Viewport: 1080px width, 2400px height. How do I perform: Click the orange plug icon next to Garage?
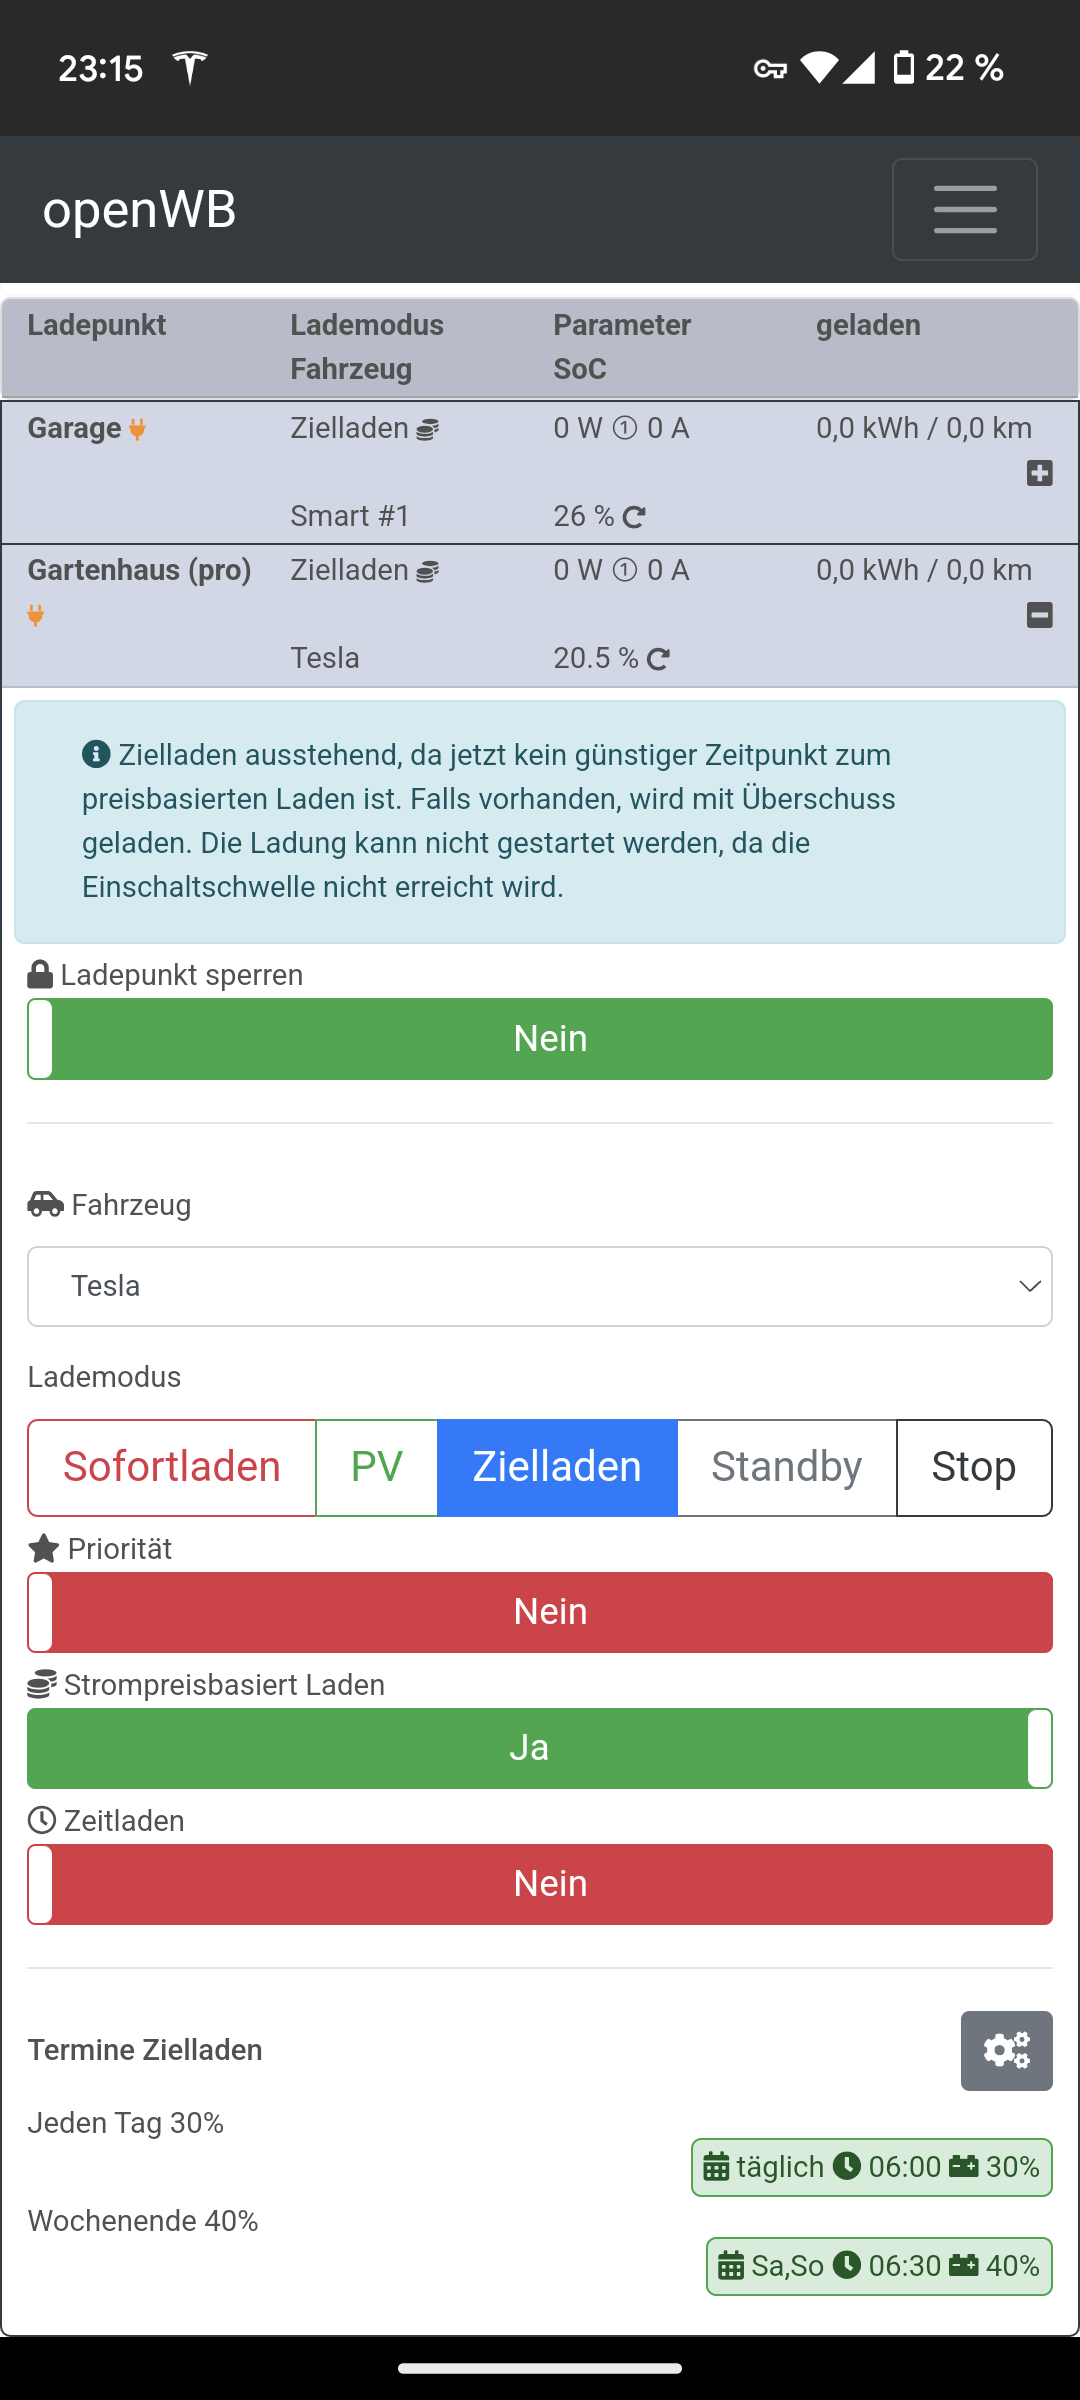[x=138, y=429]
